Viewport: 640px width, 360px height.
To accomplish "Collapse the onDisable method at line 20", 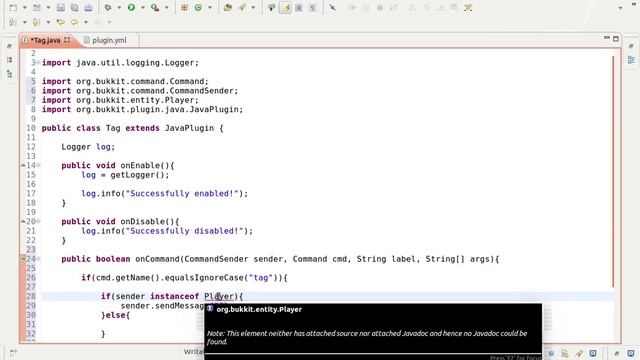I will click(x=38, y=221).
